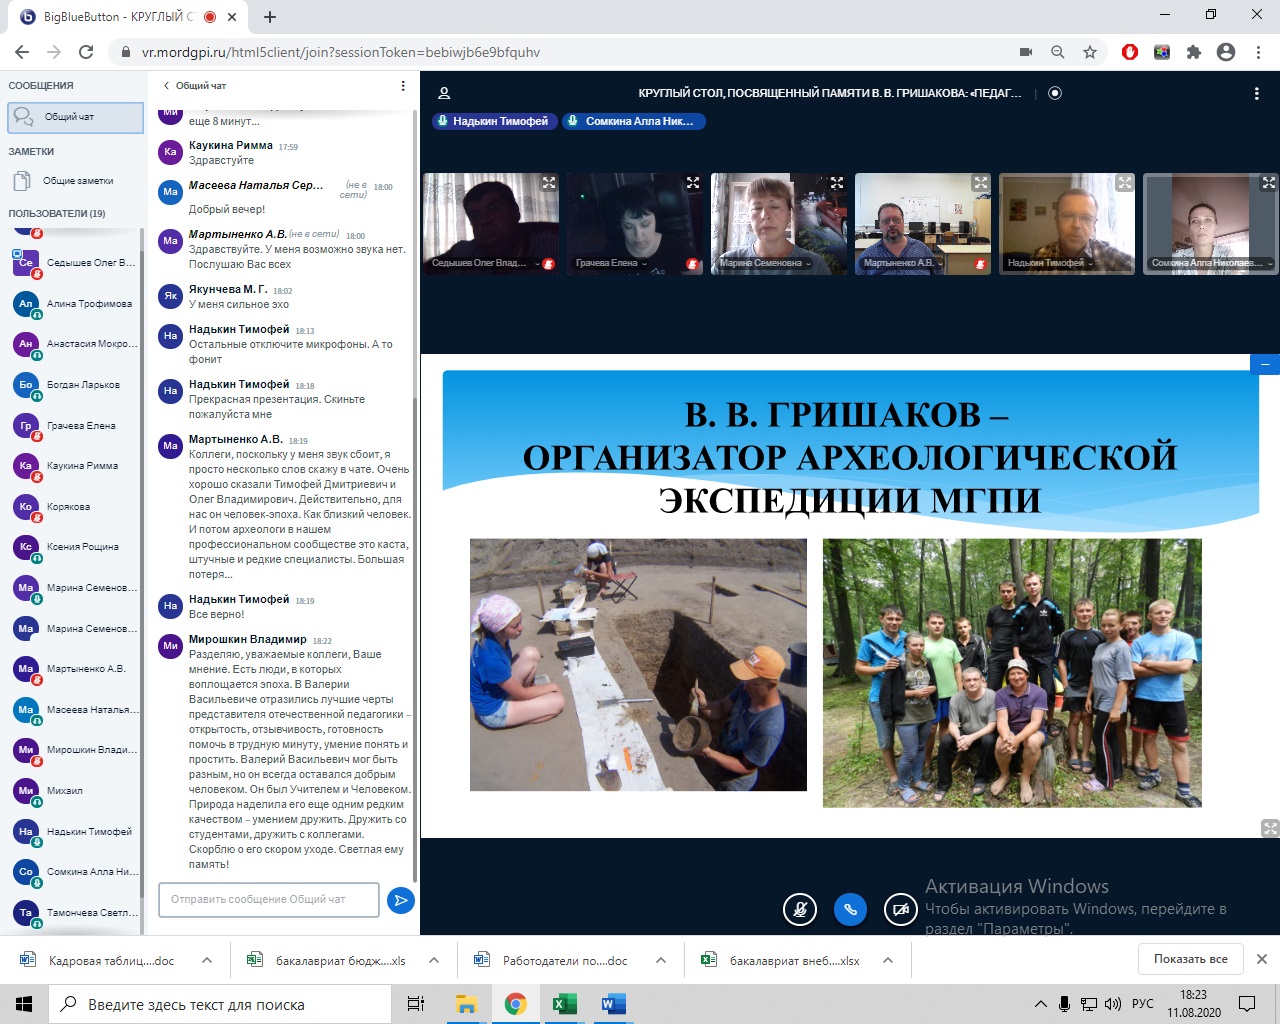The width and height of the screenshot is (1280, 1024).
Task: Open downloaded file Кадровая таблиц....doc
Action: (x=98, y=960)
